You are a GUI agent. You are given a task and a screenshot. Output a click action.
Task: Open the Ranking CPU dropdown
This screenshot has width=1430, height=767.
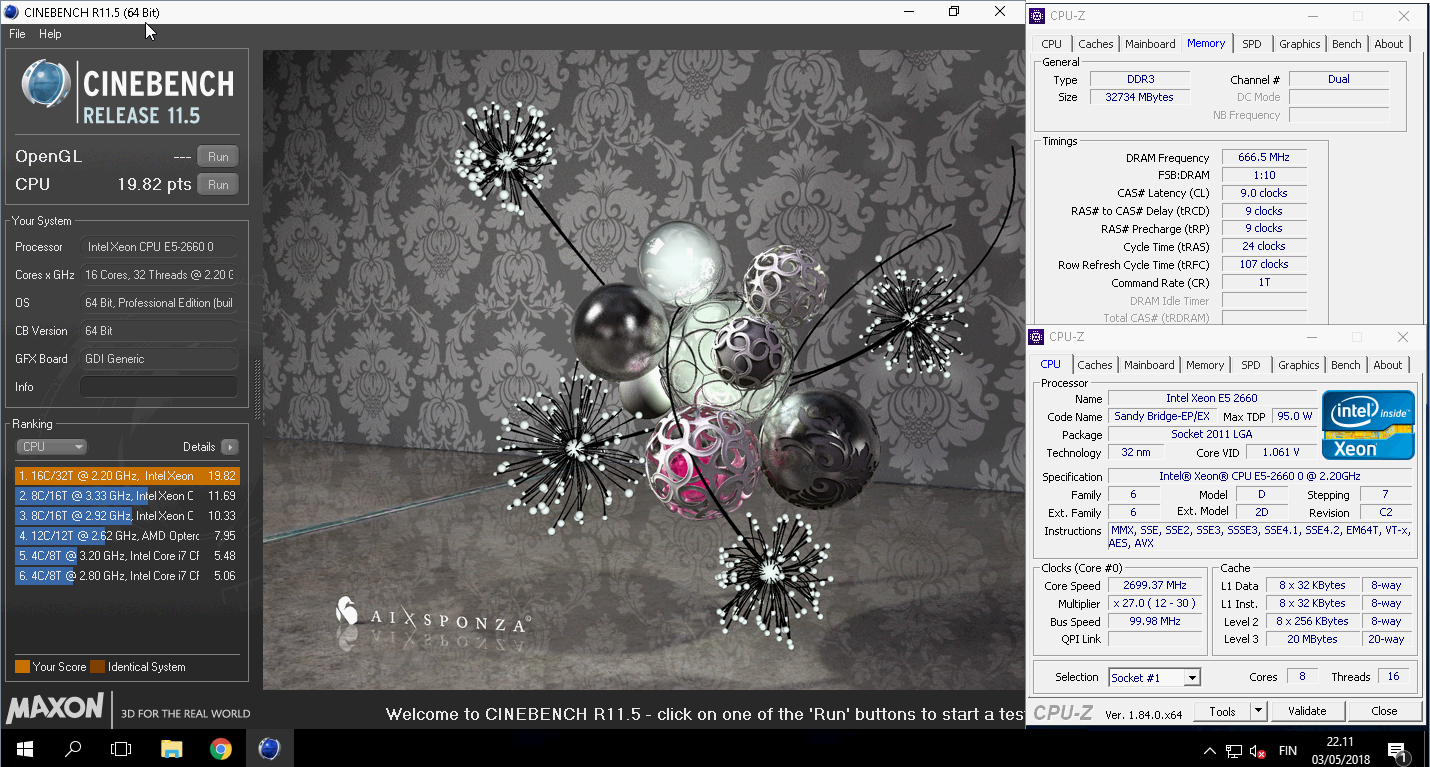(x=51, y=447)
